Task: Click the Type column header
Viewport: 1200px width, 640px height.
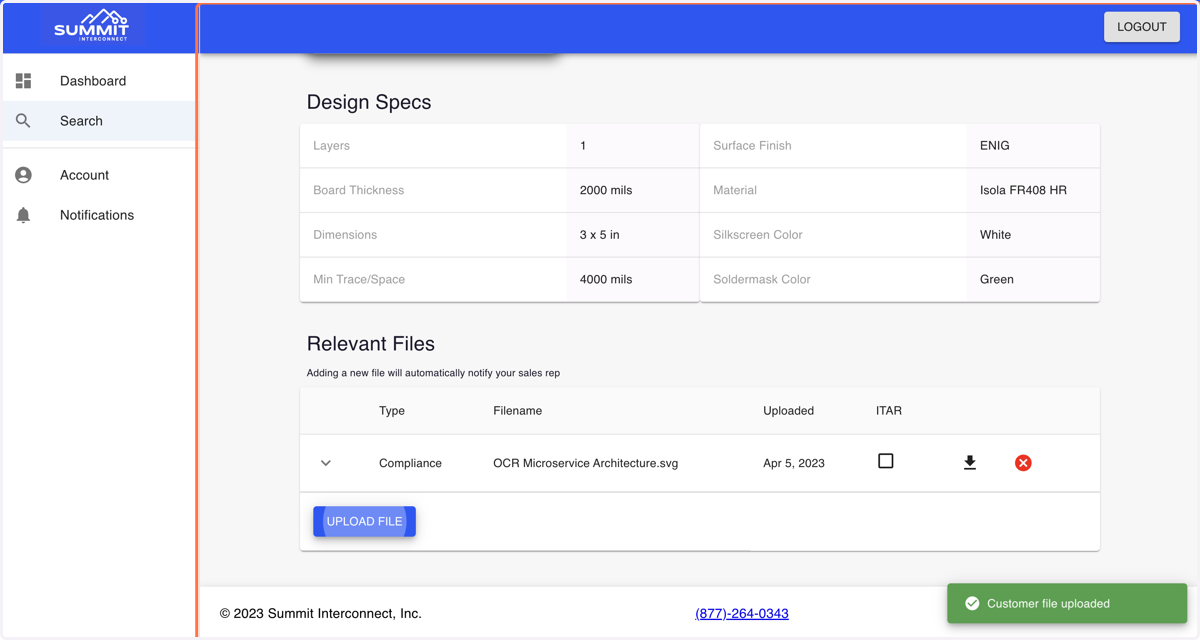Action: coord(392,411)
